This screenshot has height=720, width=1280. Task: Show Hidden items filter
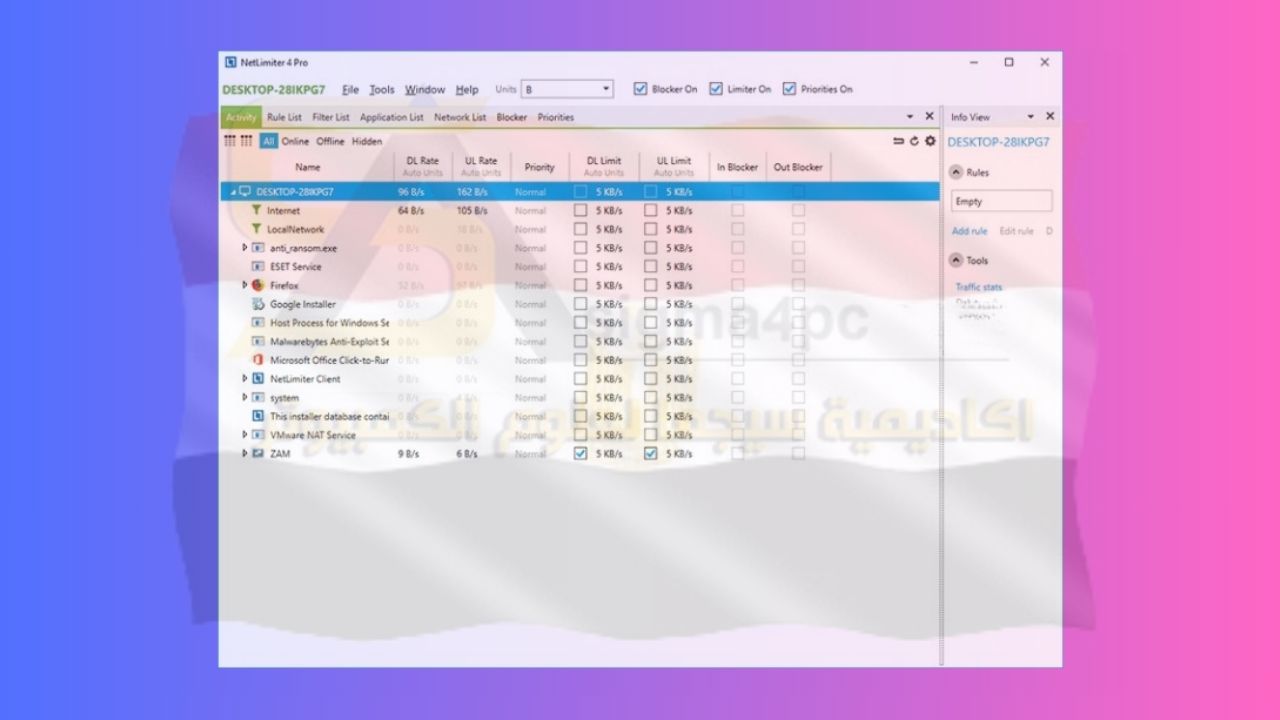[367, 141]
